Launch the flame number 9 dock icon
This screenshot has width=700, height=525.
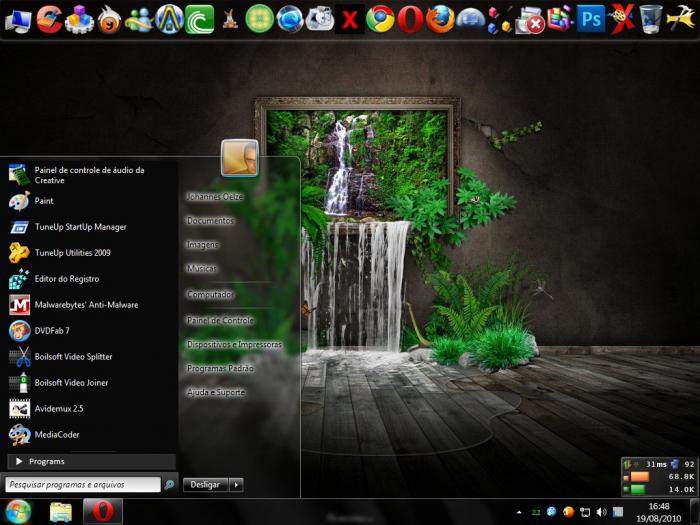109,20
